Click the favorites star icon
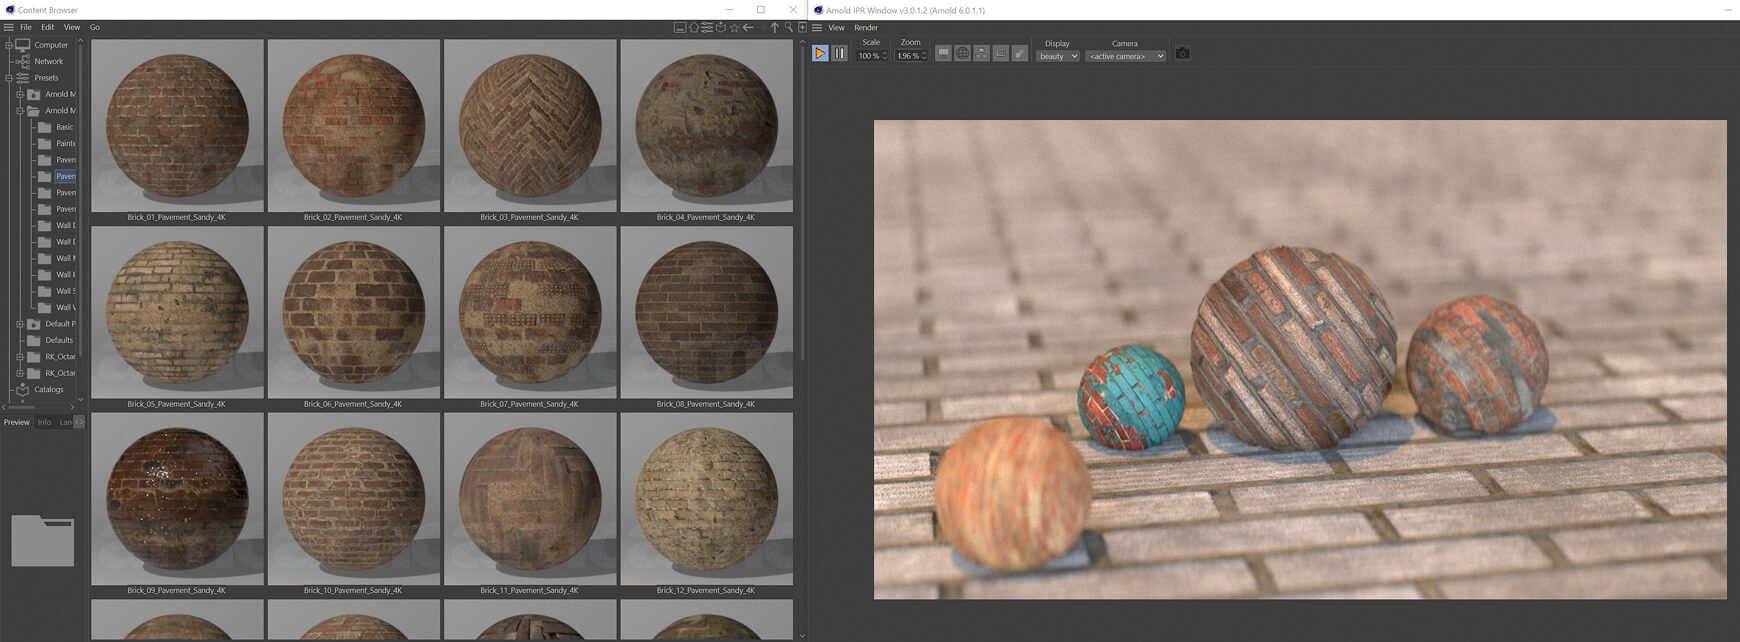 (x=734, y=28)
